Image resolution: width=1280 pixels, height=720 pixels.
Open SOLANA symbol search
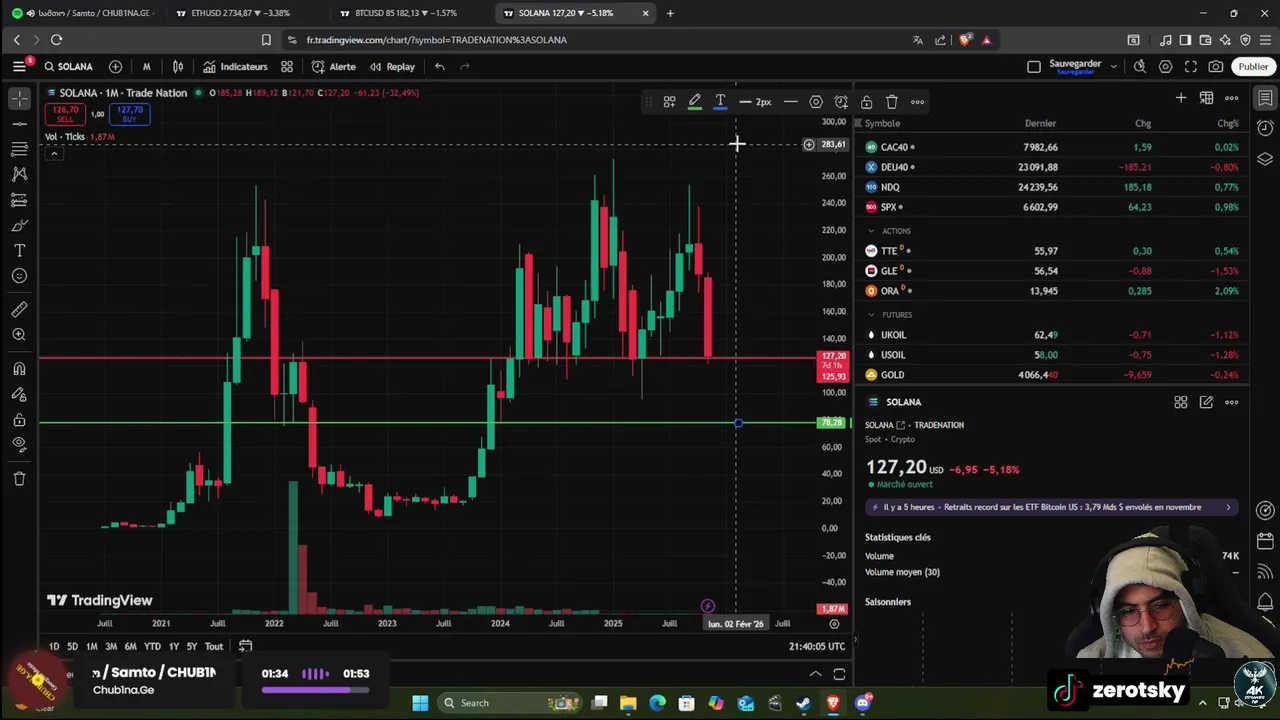tap(68, 67)
